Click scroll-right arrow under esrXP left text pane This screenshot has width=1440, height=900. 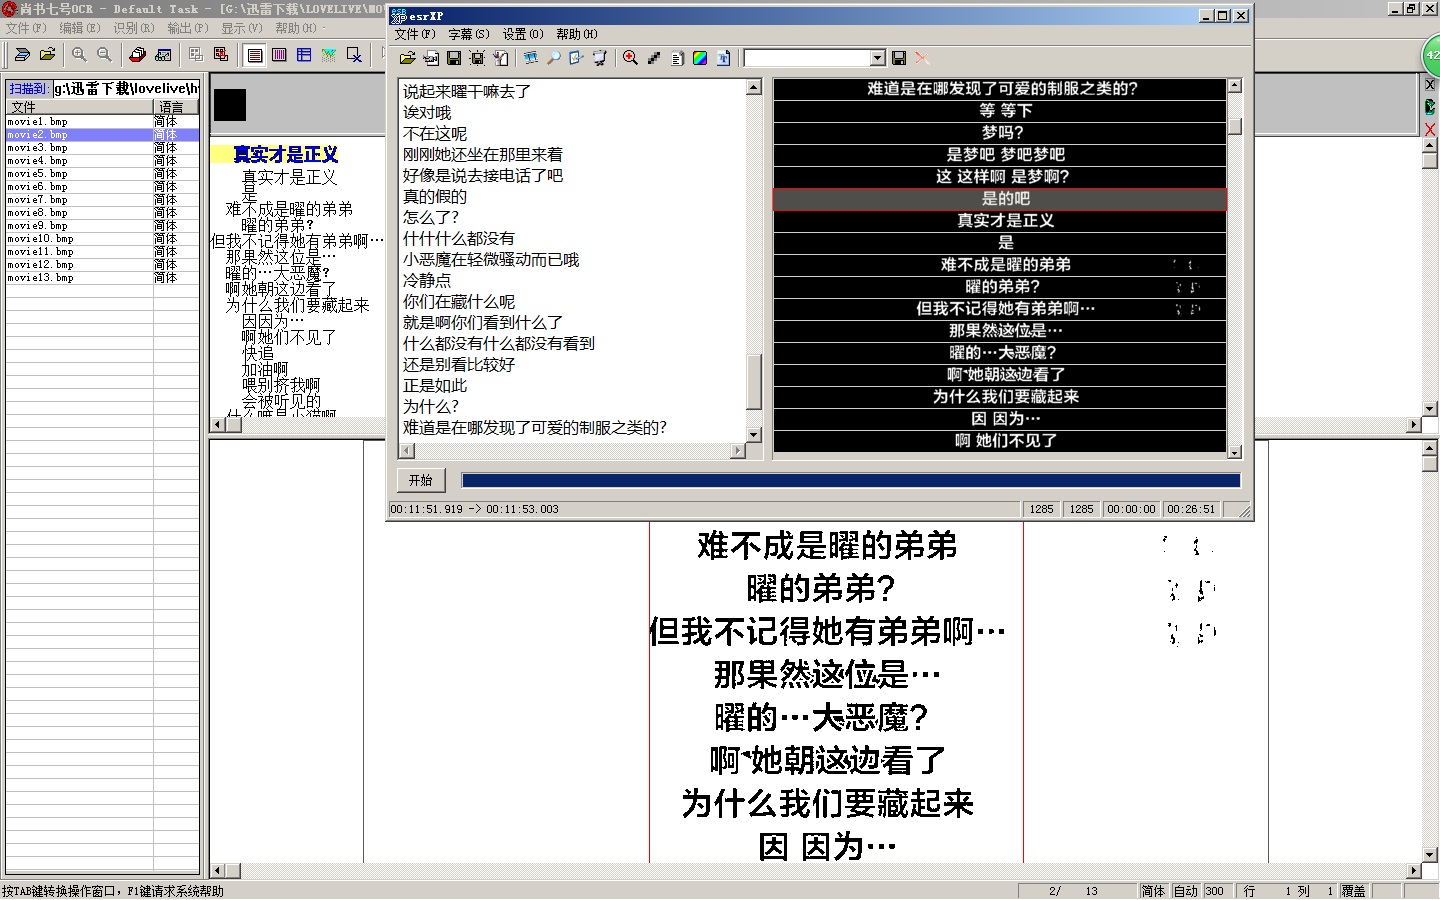(738, 451)
